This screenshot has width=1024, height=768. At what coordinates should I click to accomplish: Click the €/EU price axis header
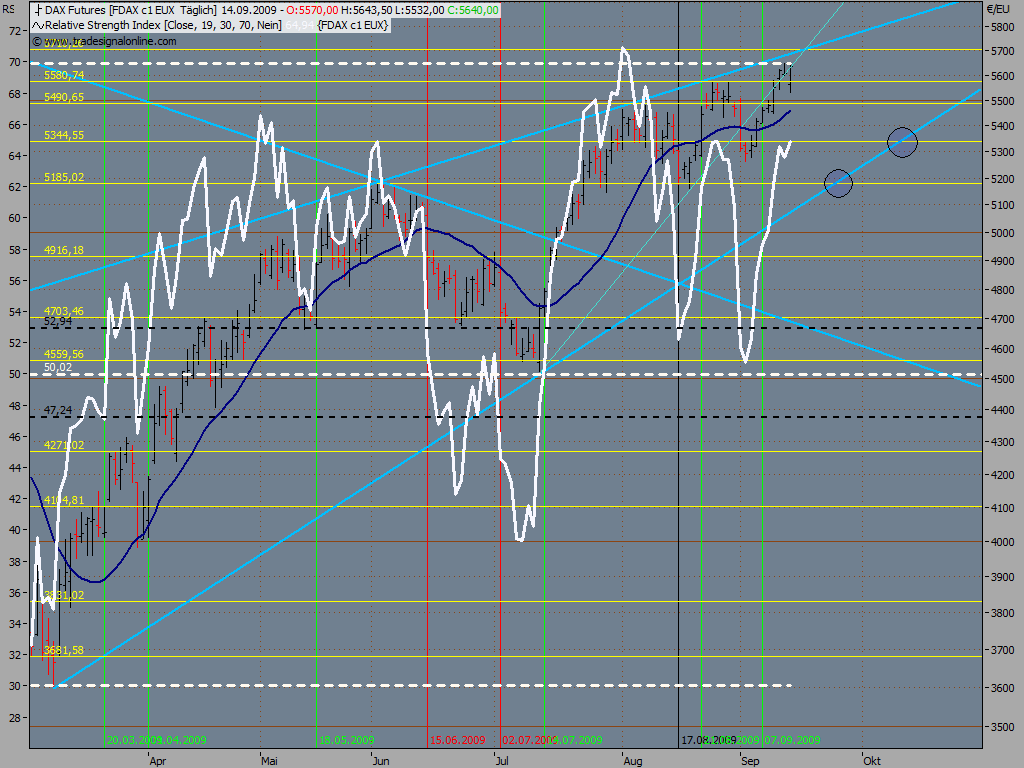pyautogui.click(x=998, y=9)
